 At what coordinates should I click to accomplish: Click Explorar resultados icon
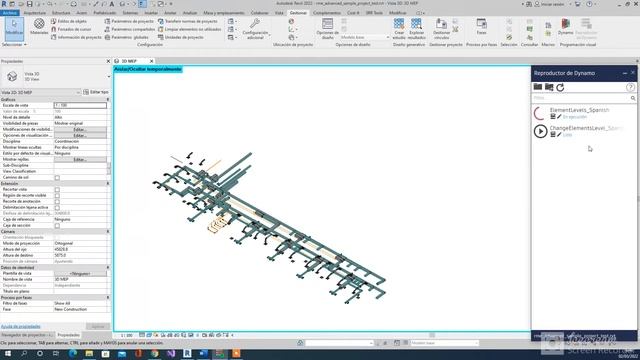416,29
